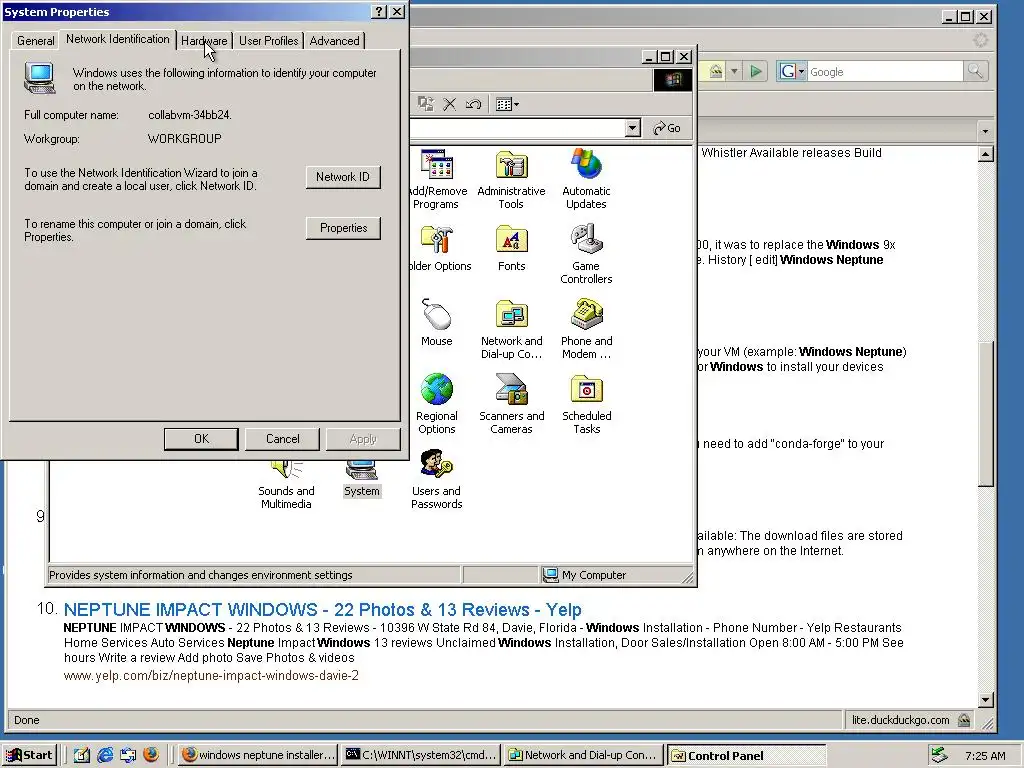Select the Network Identification tab
Screen dimensions: 1024x768
(118, 39)
